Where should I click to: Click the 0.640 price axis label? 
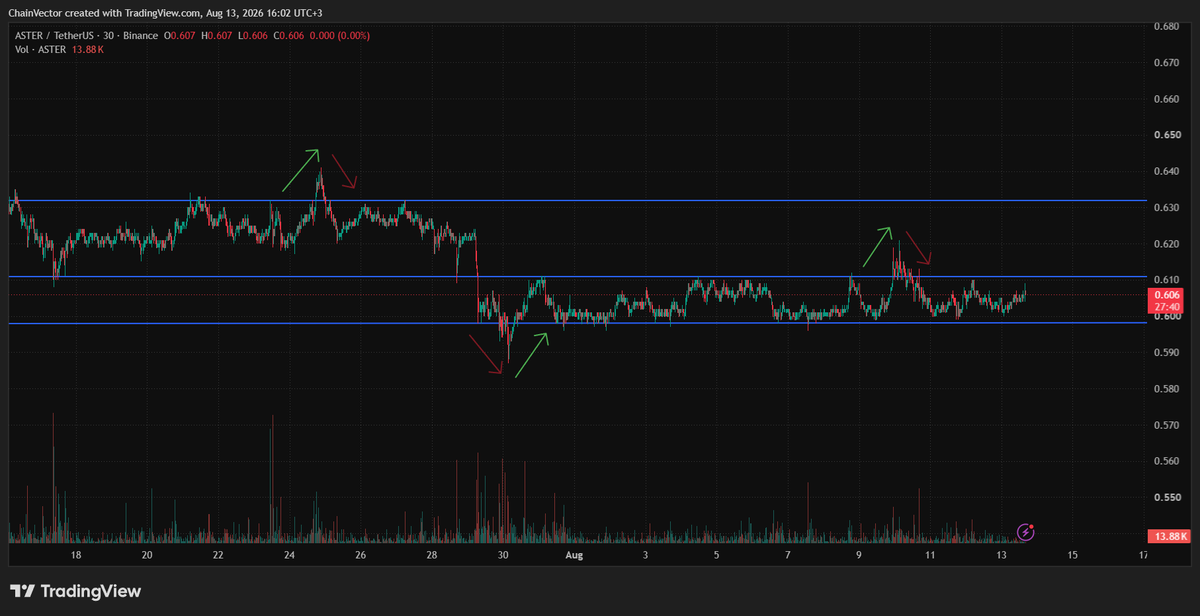pos(1167,171)
